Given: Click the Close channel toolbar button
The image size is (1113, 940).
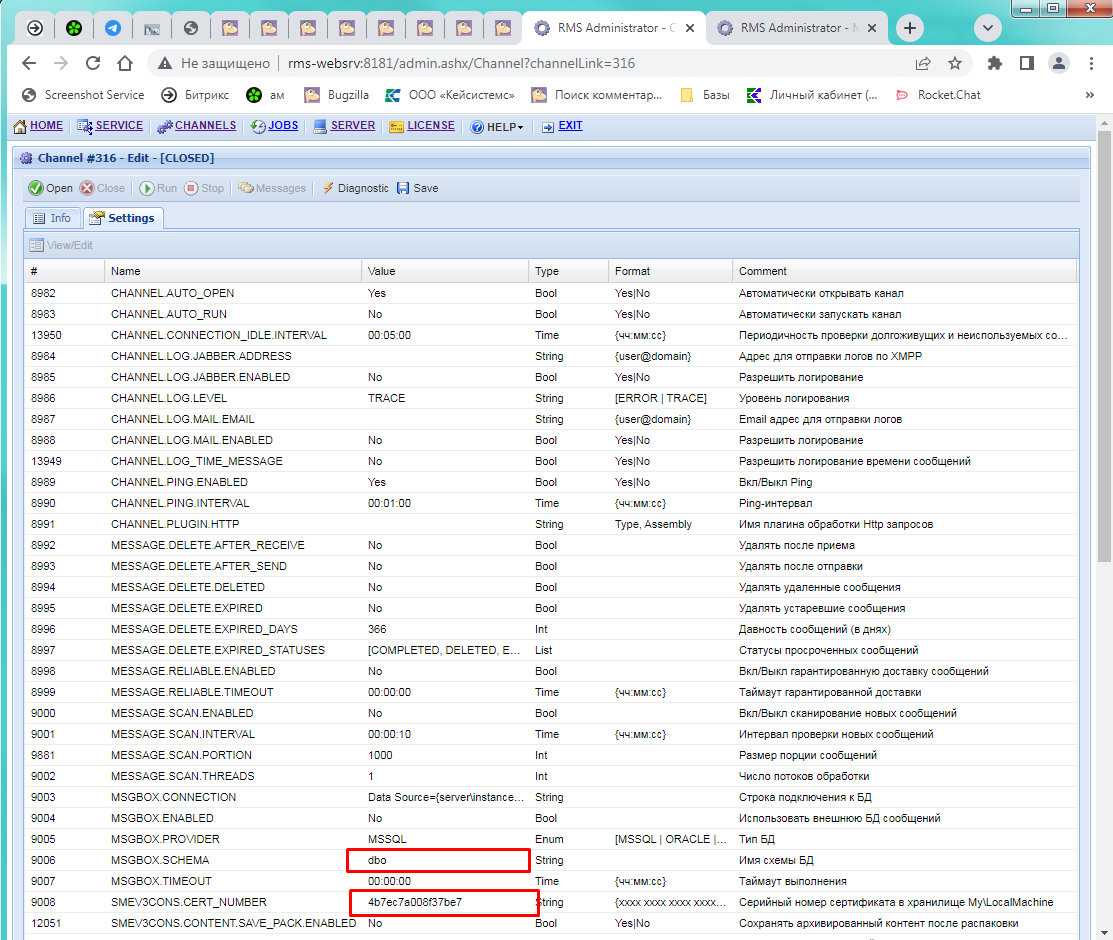Looking at the screenshot, I should [x=102, y=188].
